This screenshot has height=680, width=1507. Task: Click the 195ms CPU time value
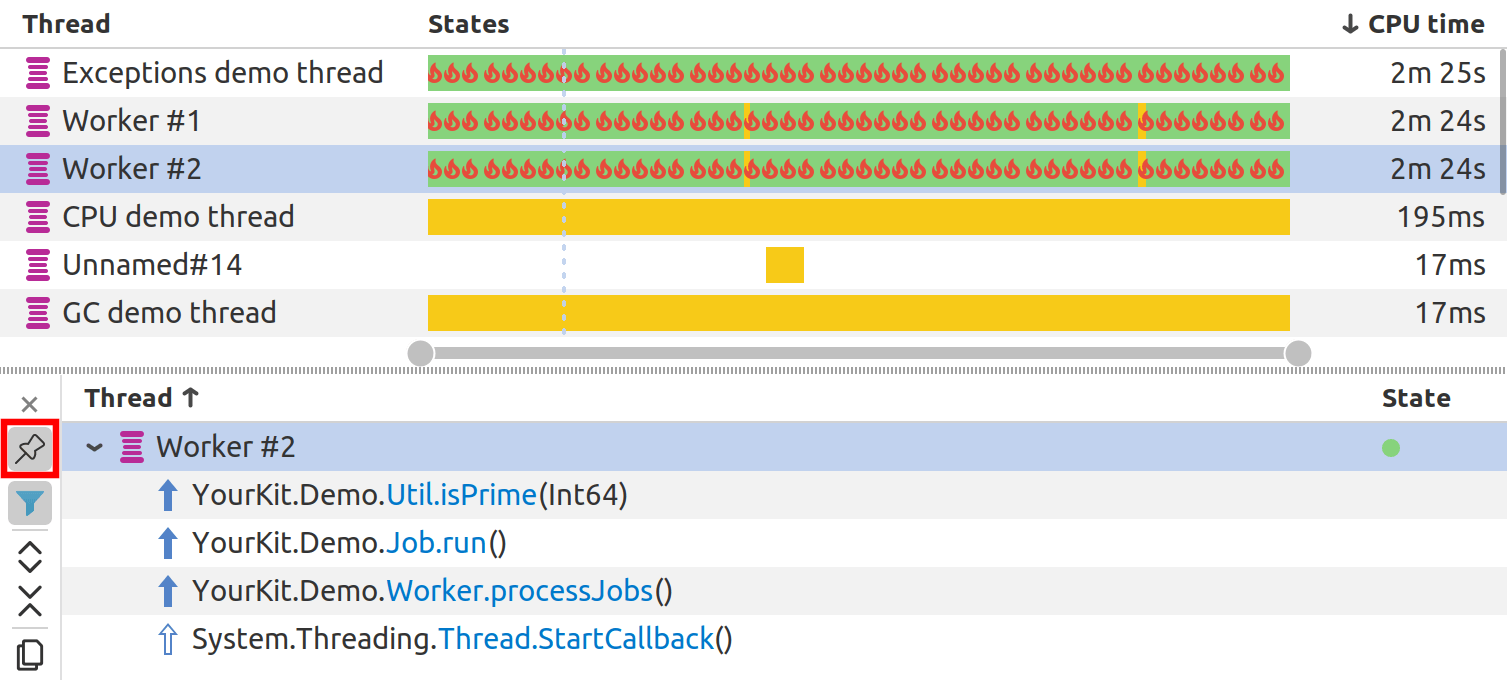[x=1441, y=217]
